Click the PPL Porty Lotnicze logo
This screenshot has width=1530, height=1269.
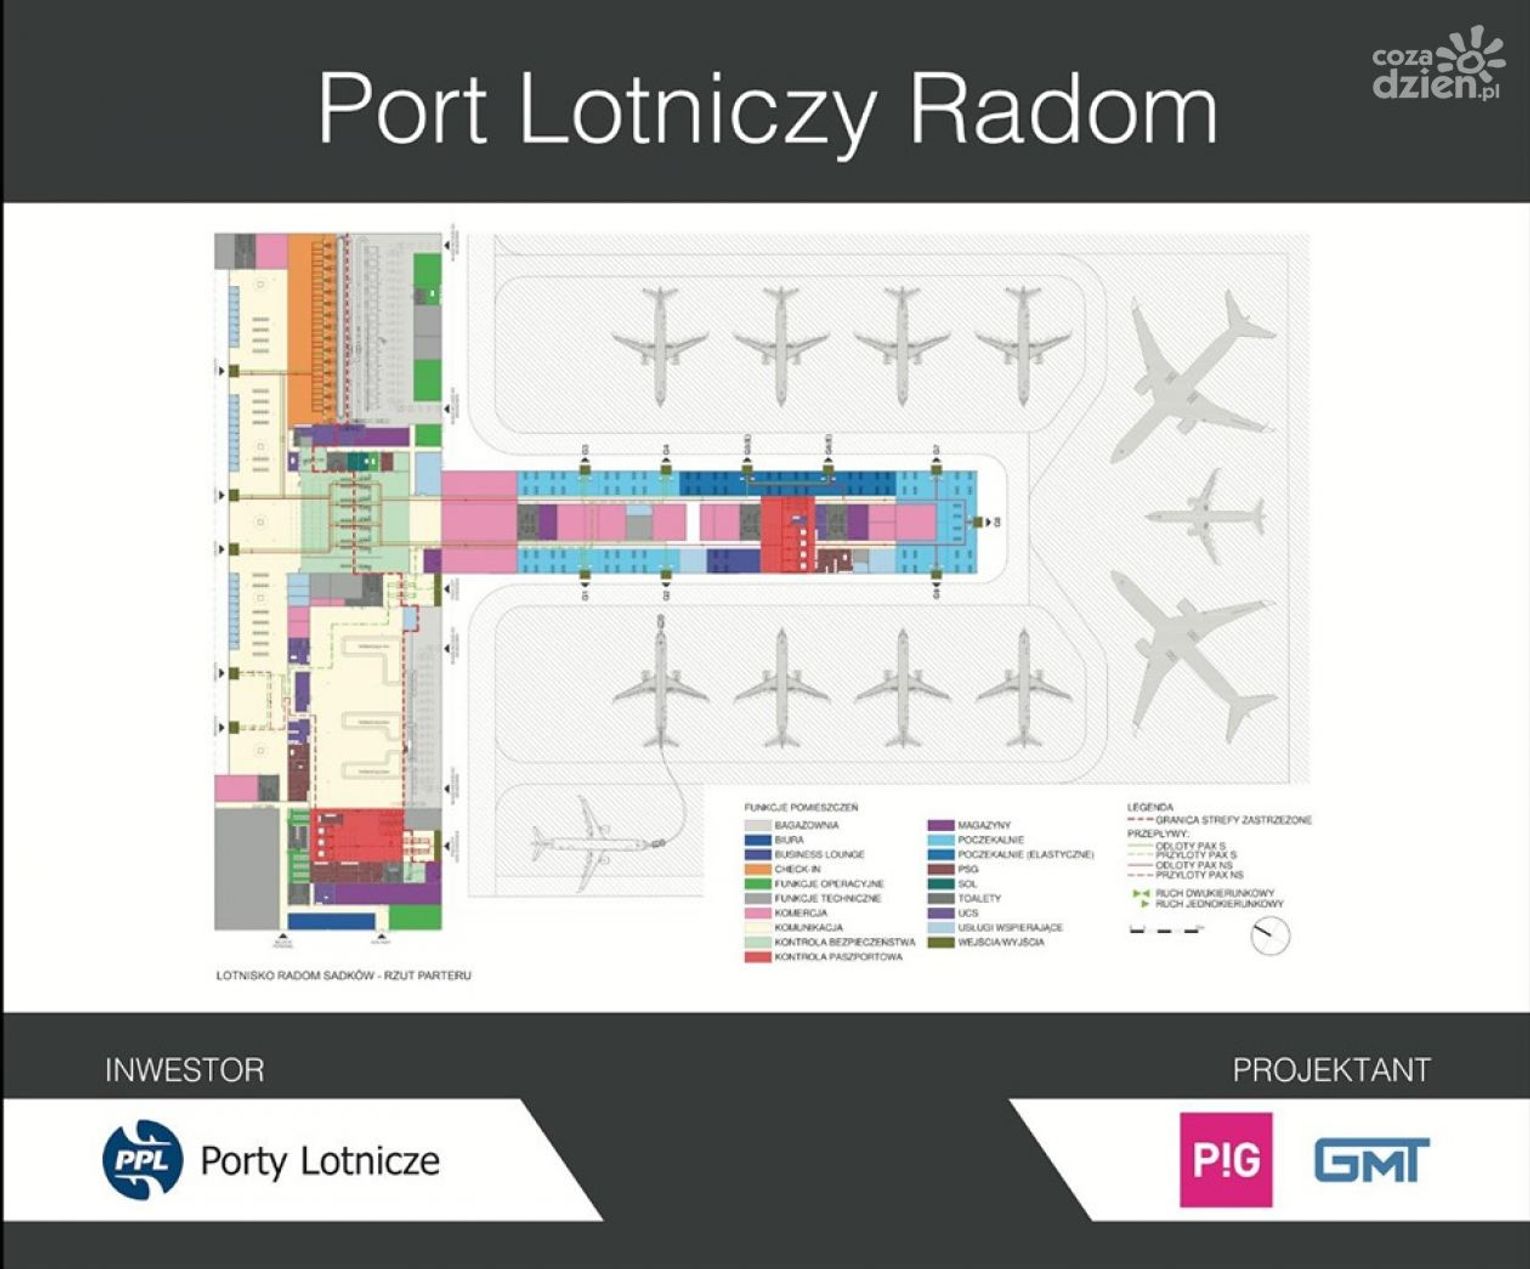tap(271, 1160)
